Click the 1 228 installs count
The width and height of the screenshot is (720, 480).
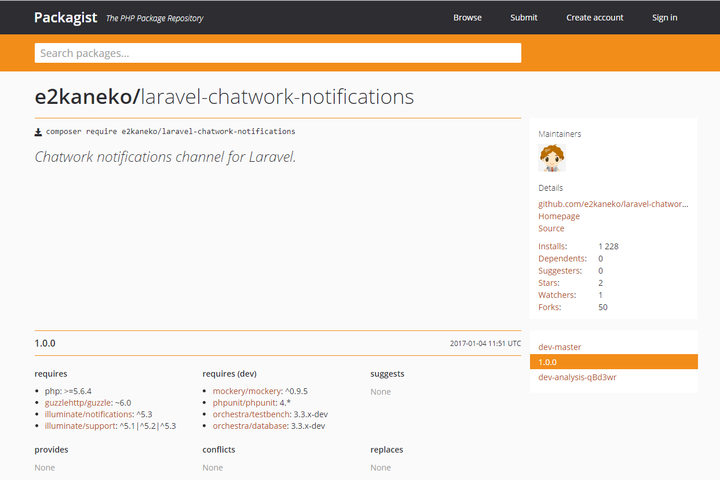tap(608, 246)
